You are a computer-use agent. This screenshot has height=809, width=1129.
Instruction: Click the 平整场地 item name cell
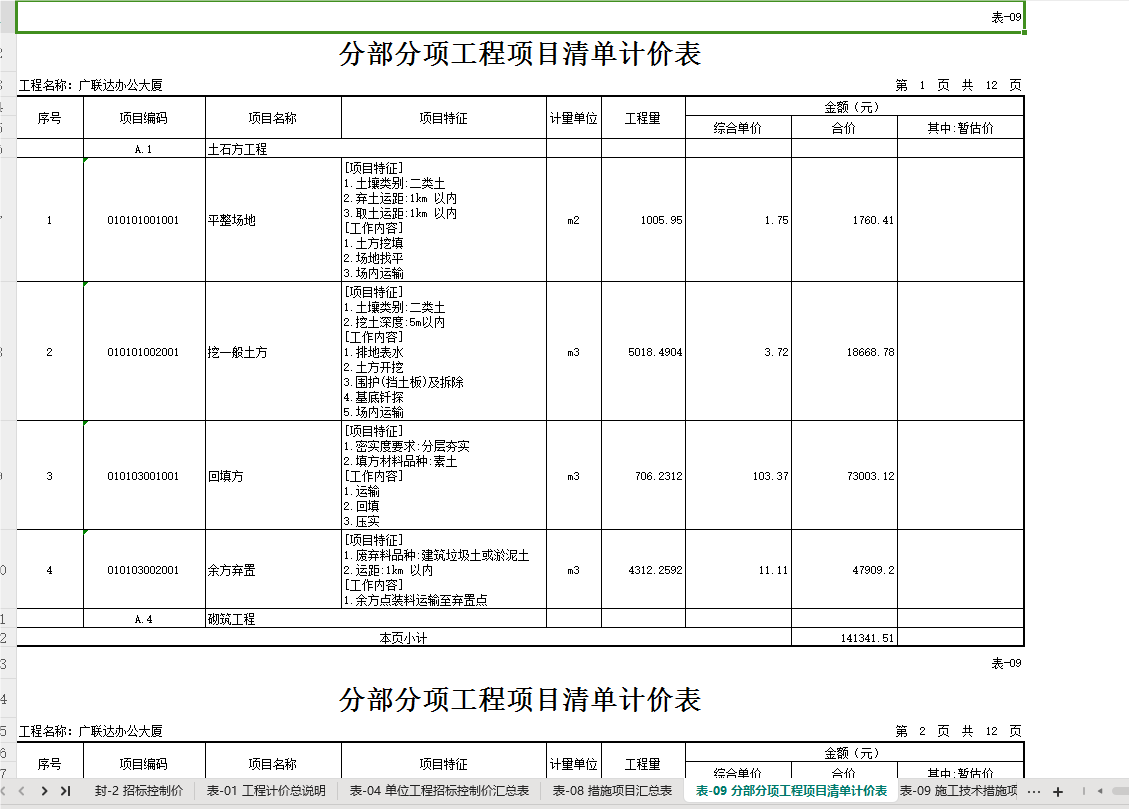pos(273,220)
